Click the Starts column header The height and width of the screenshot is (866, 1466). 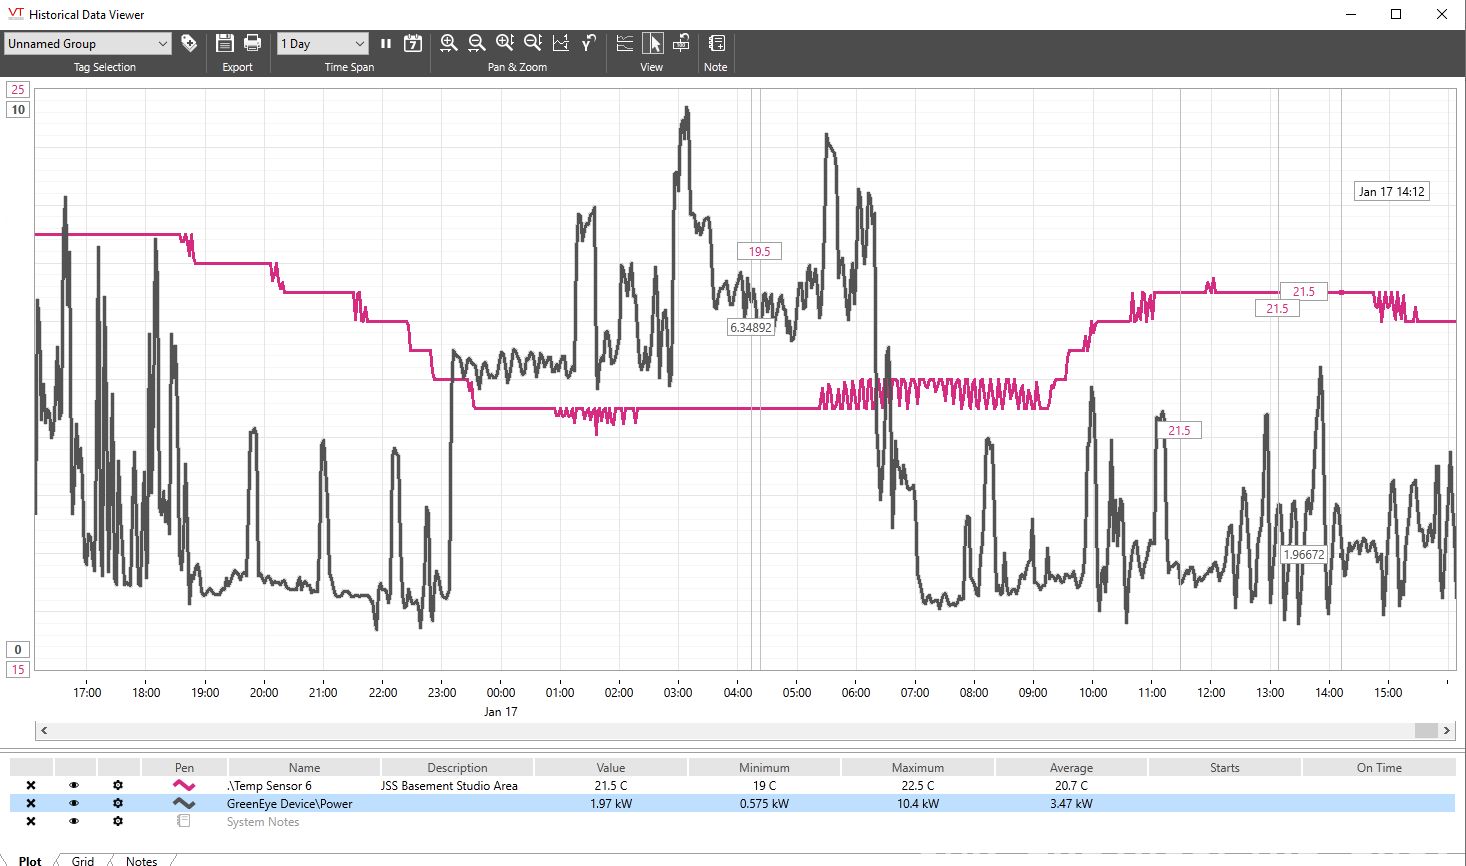click(1225, 768)
